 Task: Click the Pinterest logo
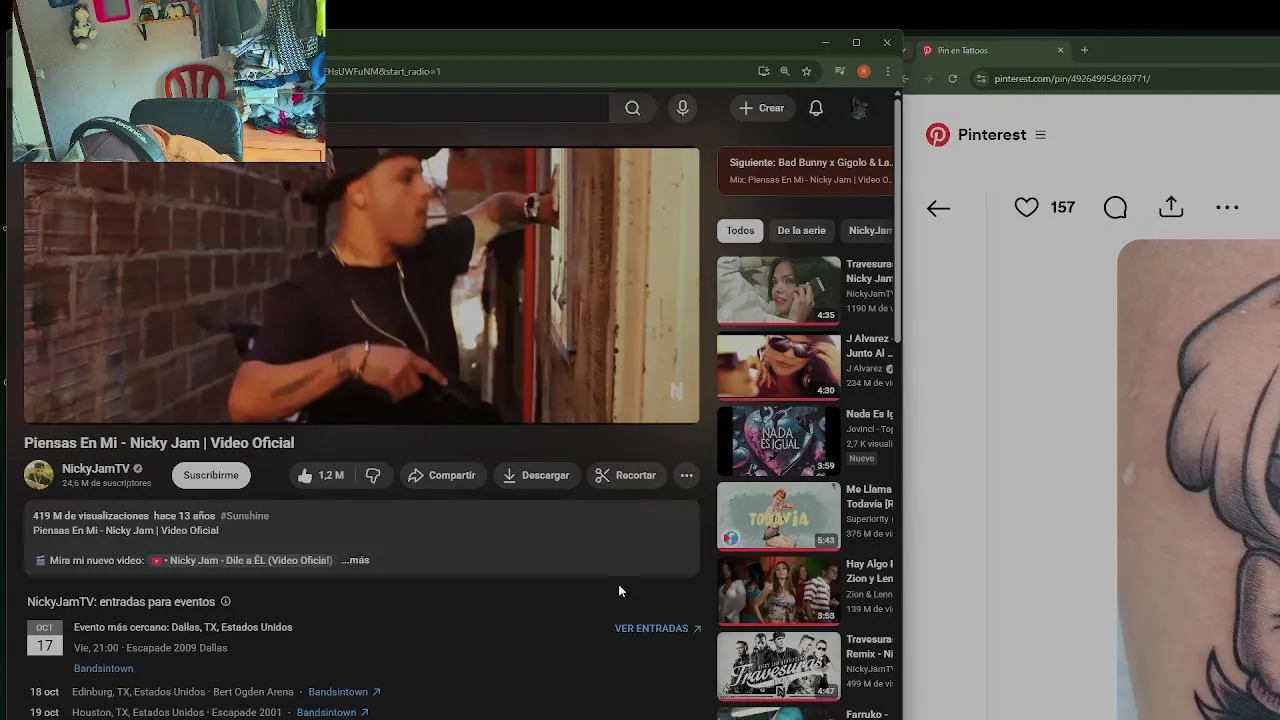coord(937,135)
